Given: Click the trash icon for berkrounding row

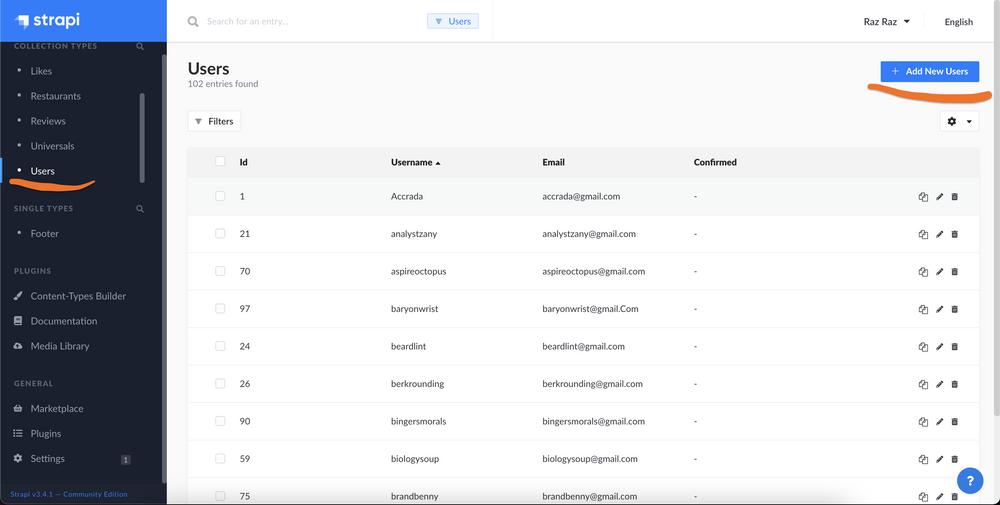Looking at the screenshot, I should (954, 384).
